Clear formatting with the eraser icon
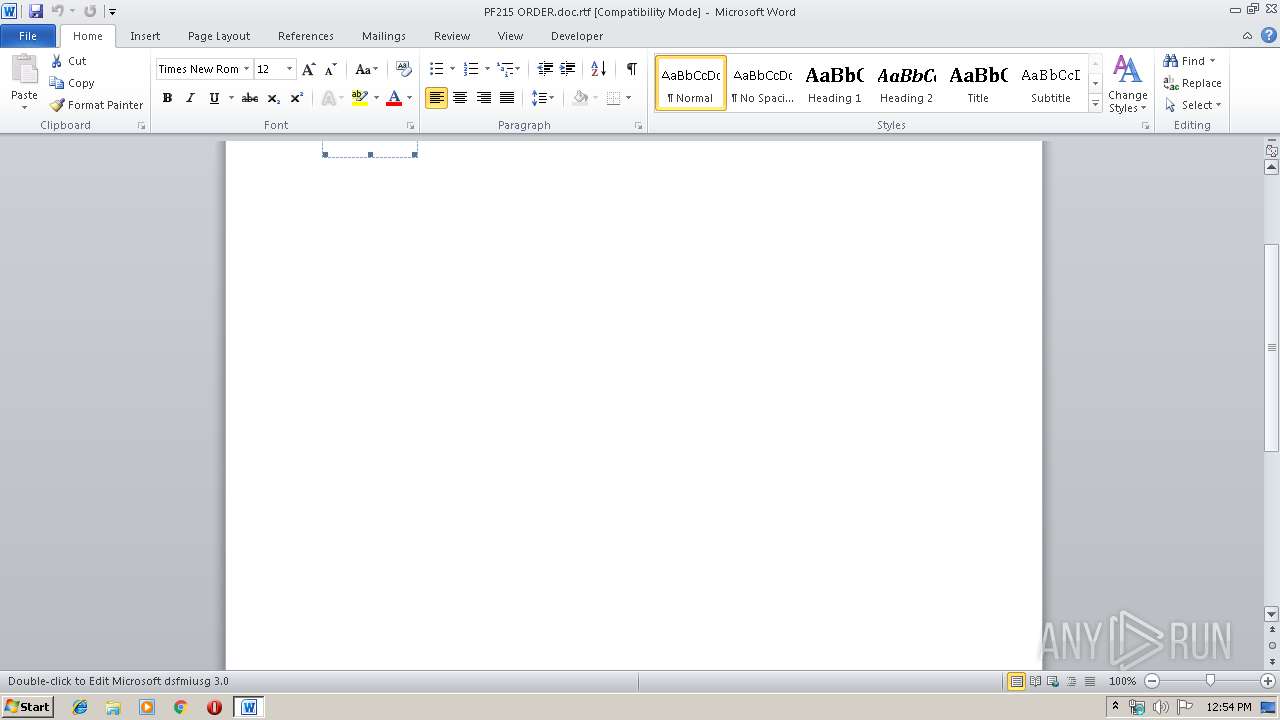Viewport: 1280px width, 720px height. click(404, 69)
